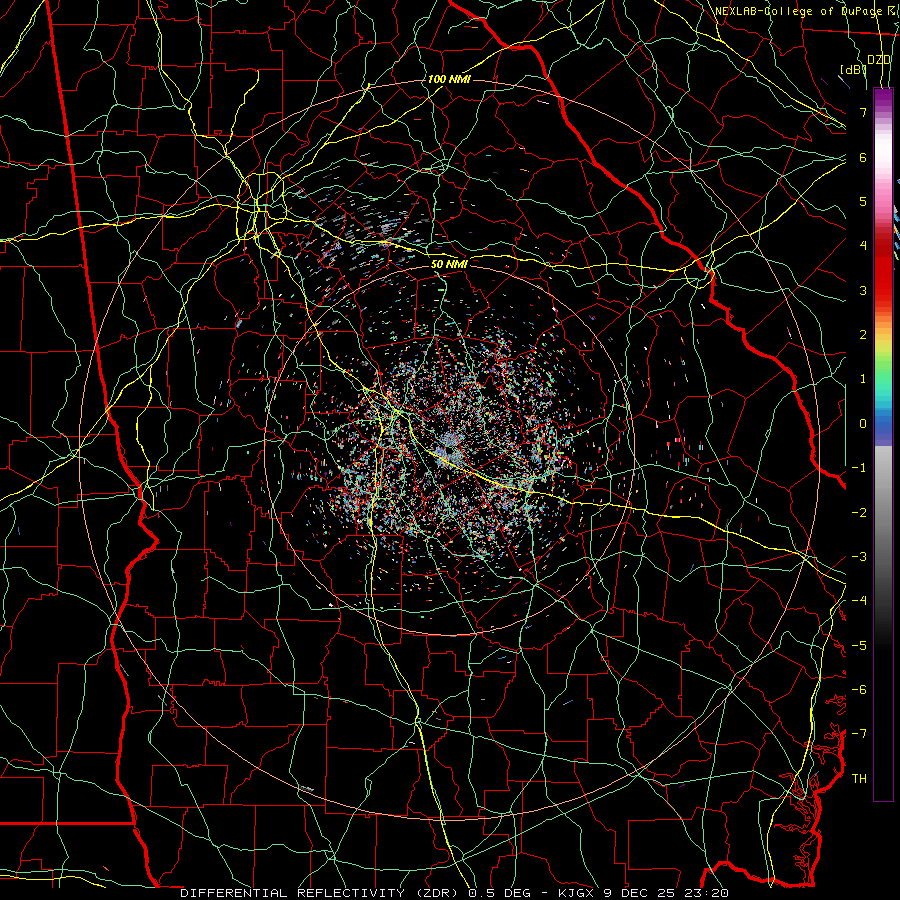Click the -6 value on the color scale

859,690
